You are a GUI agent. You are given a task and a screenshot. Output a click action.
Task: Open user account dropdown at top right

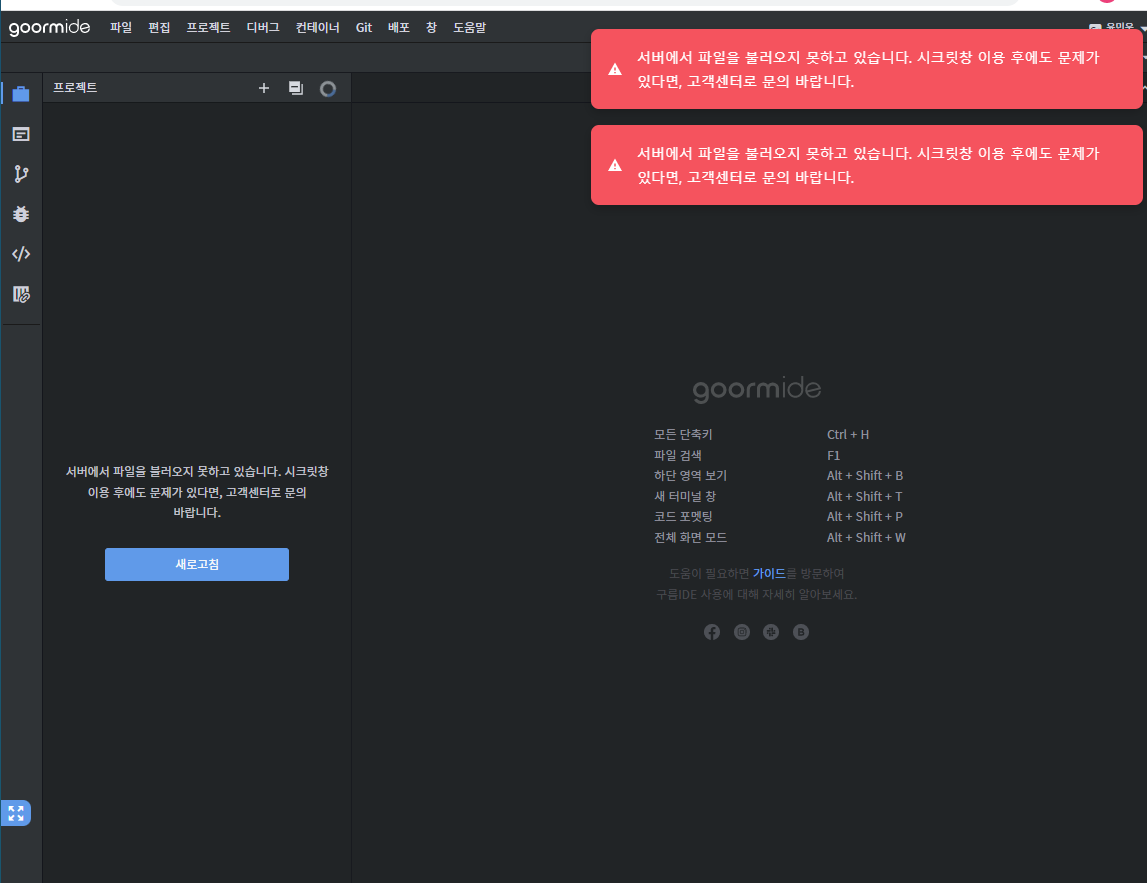[1118, 26]
